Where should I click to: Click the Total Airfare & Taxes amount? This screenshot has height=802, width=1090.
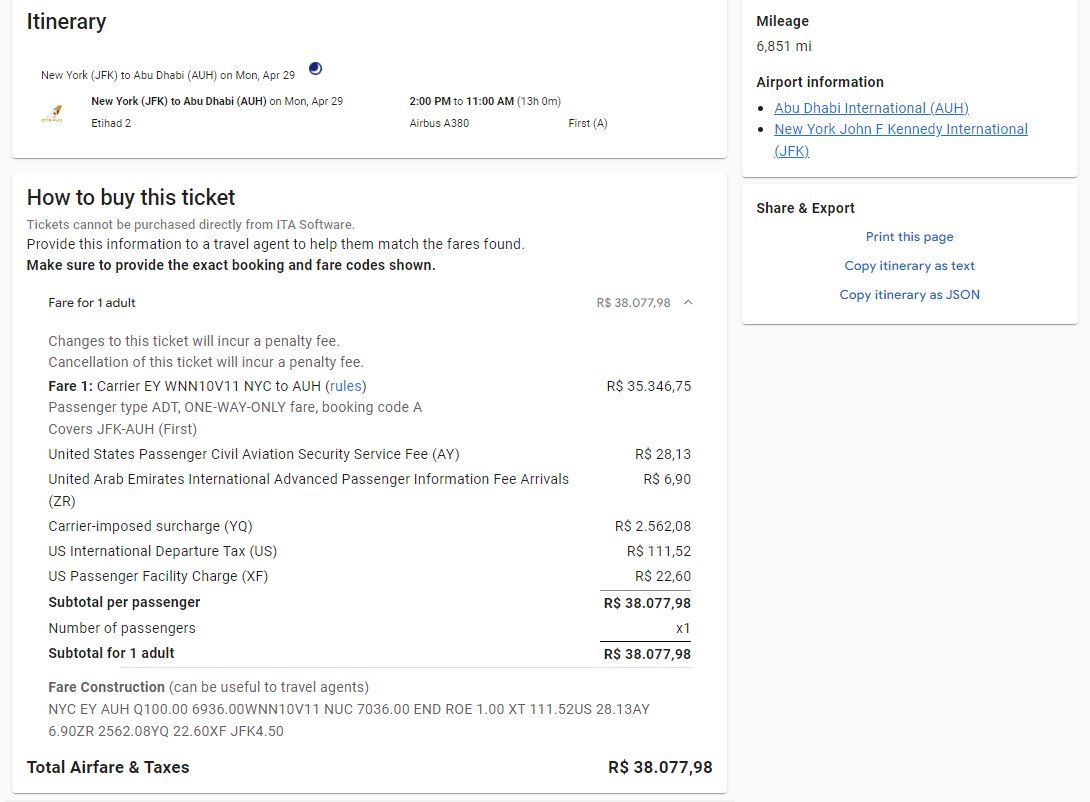click(660, 767)
